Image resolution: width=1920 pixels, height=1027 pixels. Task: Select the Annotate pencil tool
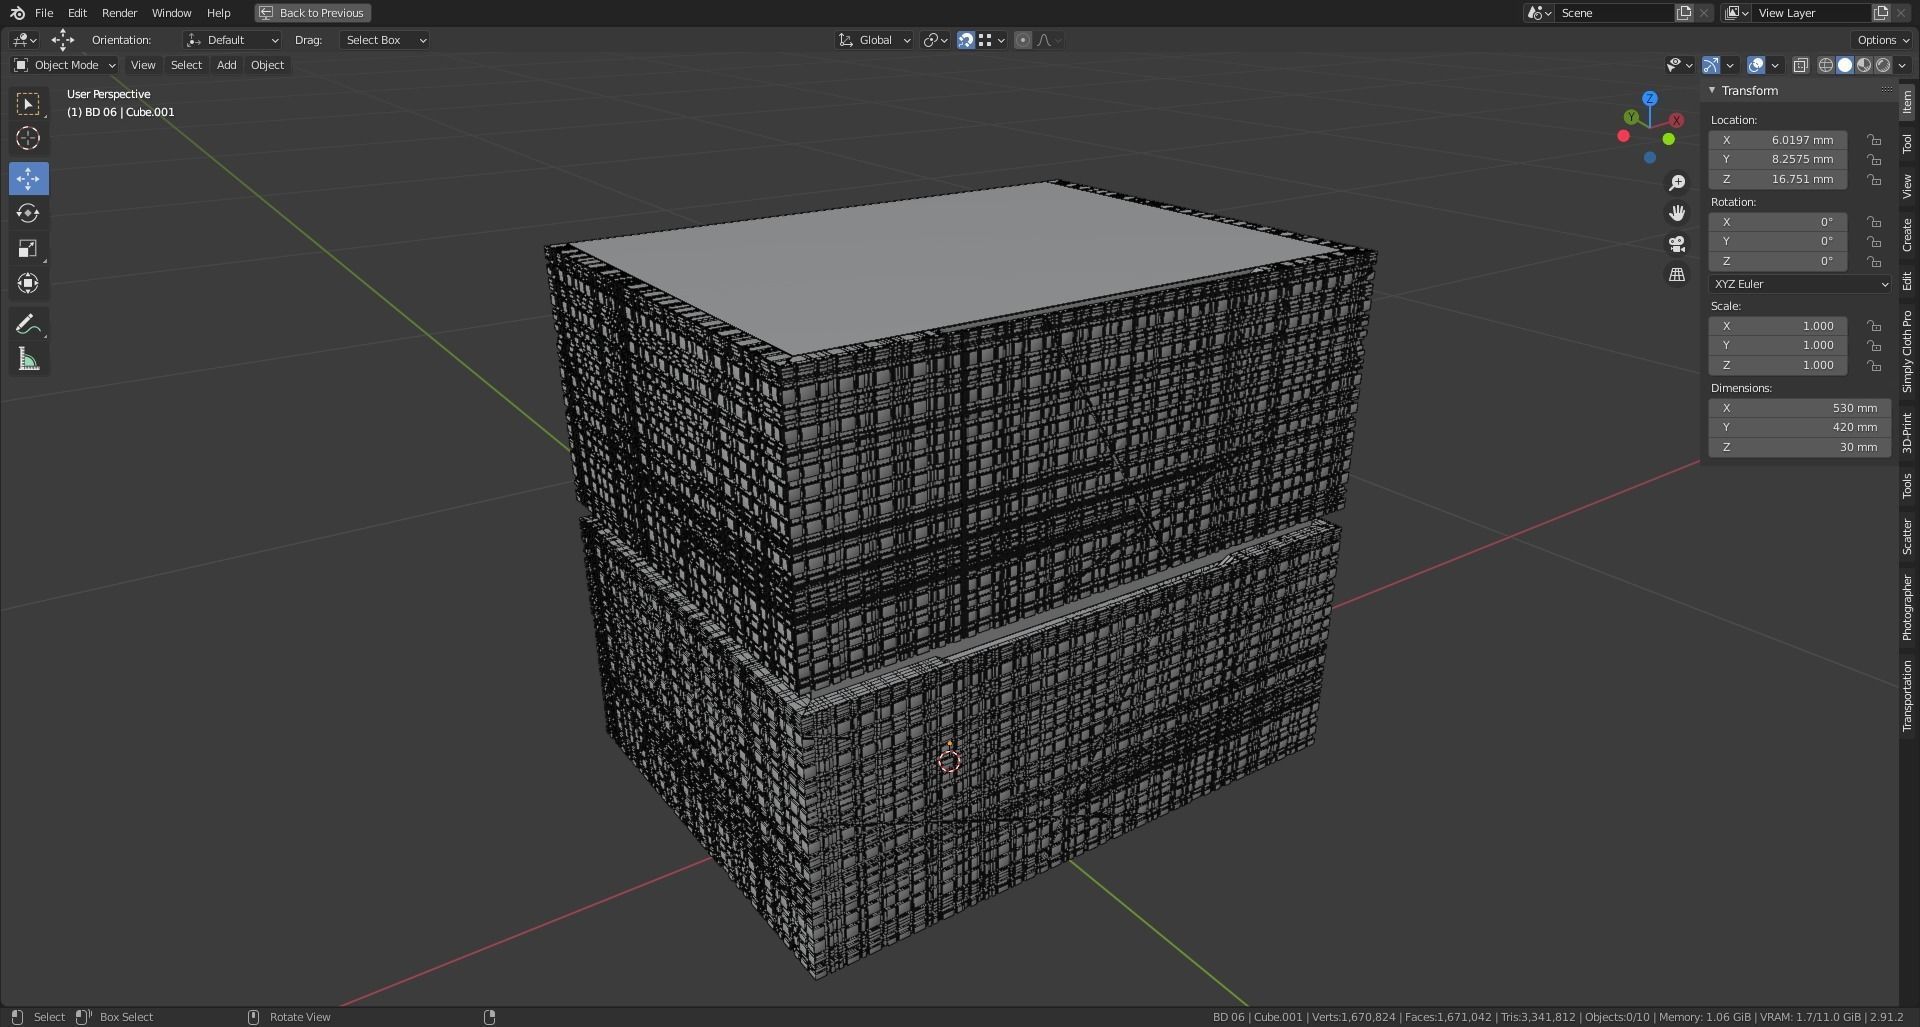coord(28,325)
